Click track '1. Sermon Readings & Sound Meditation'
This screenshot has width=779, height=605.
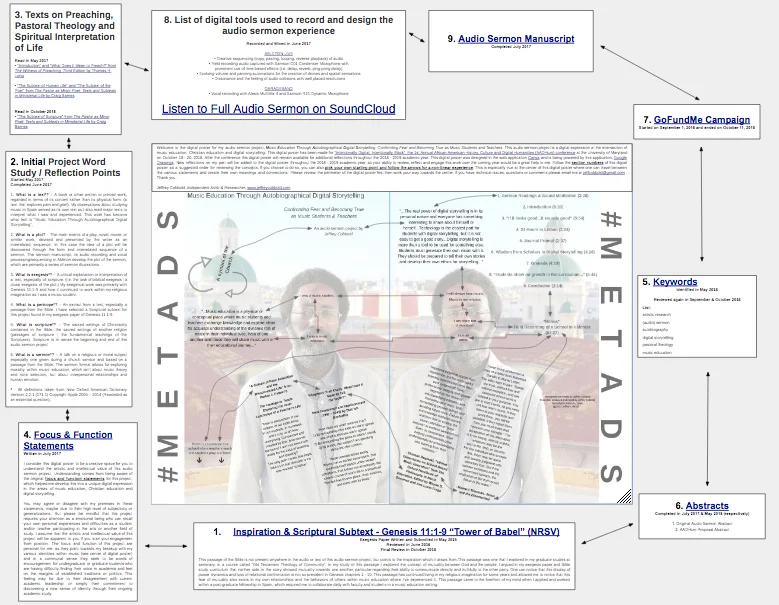coord(543,196)
